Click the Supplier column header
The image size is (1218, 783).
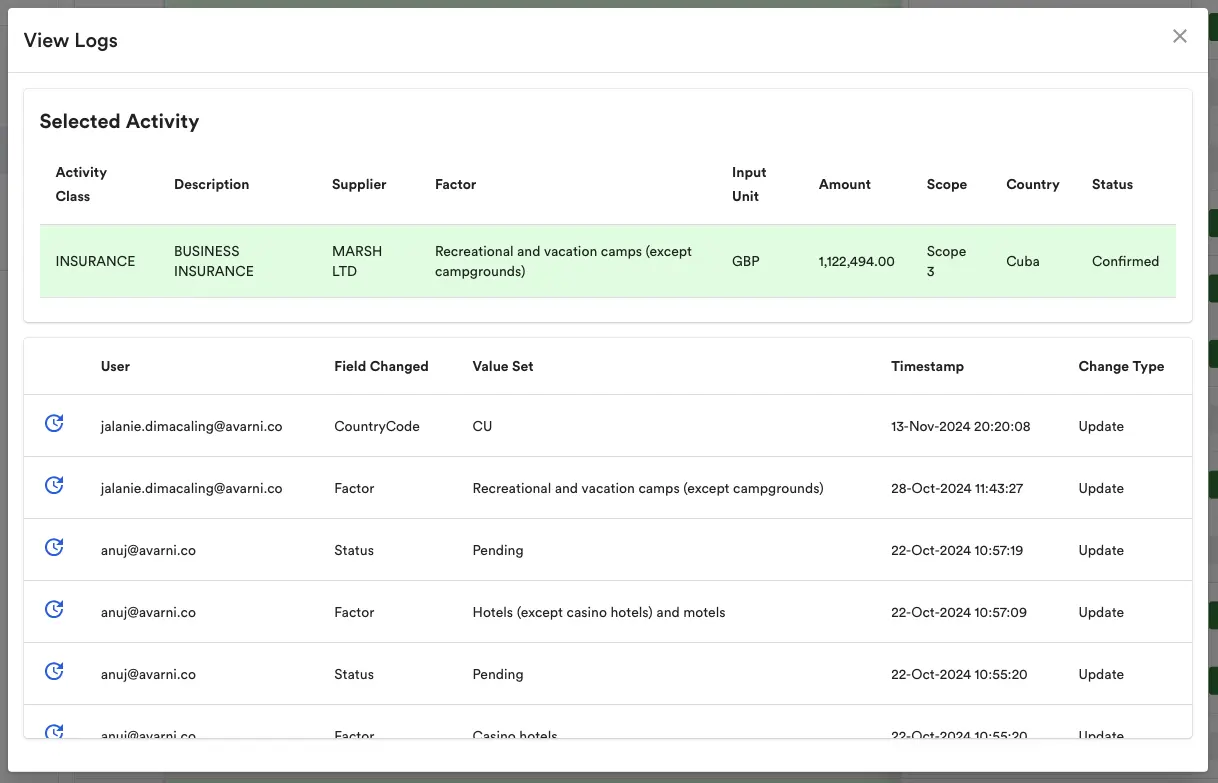359,184
